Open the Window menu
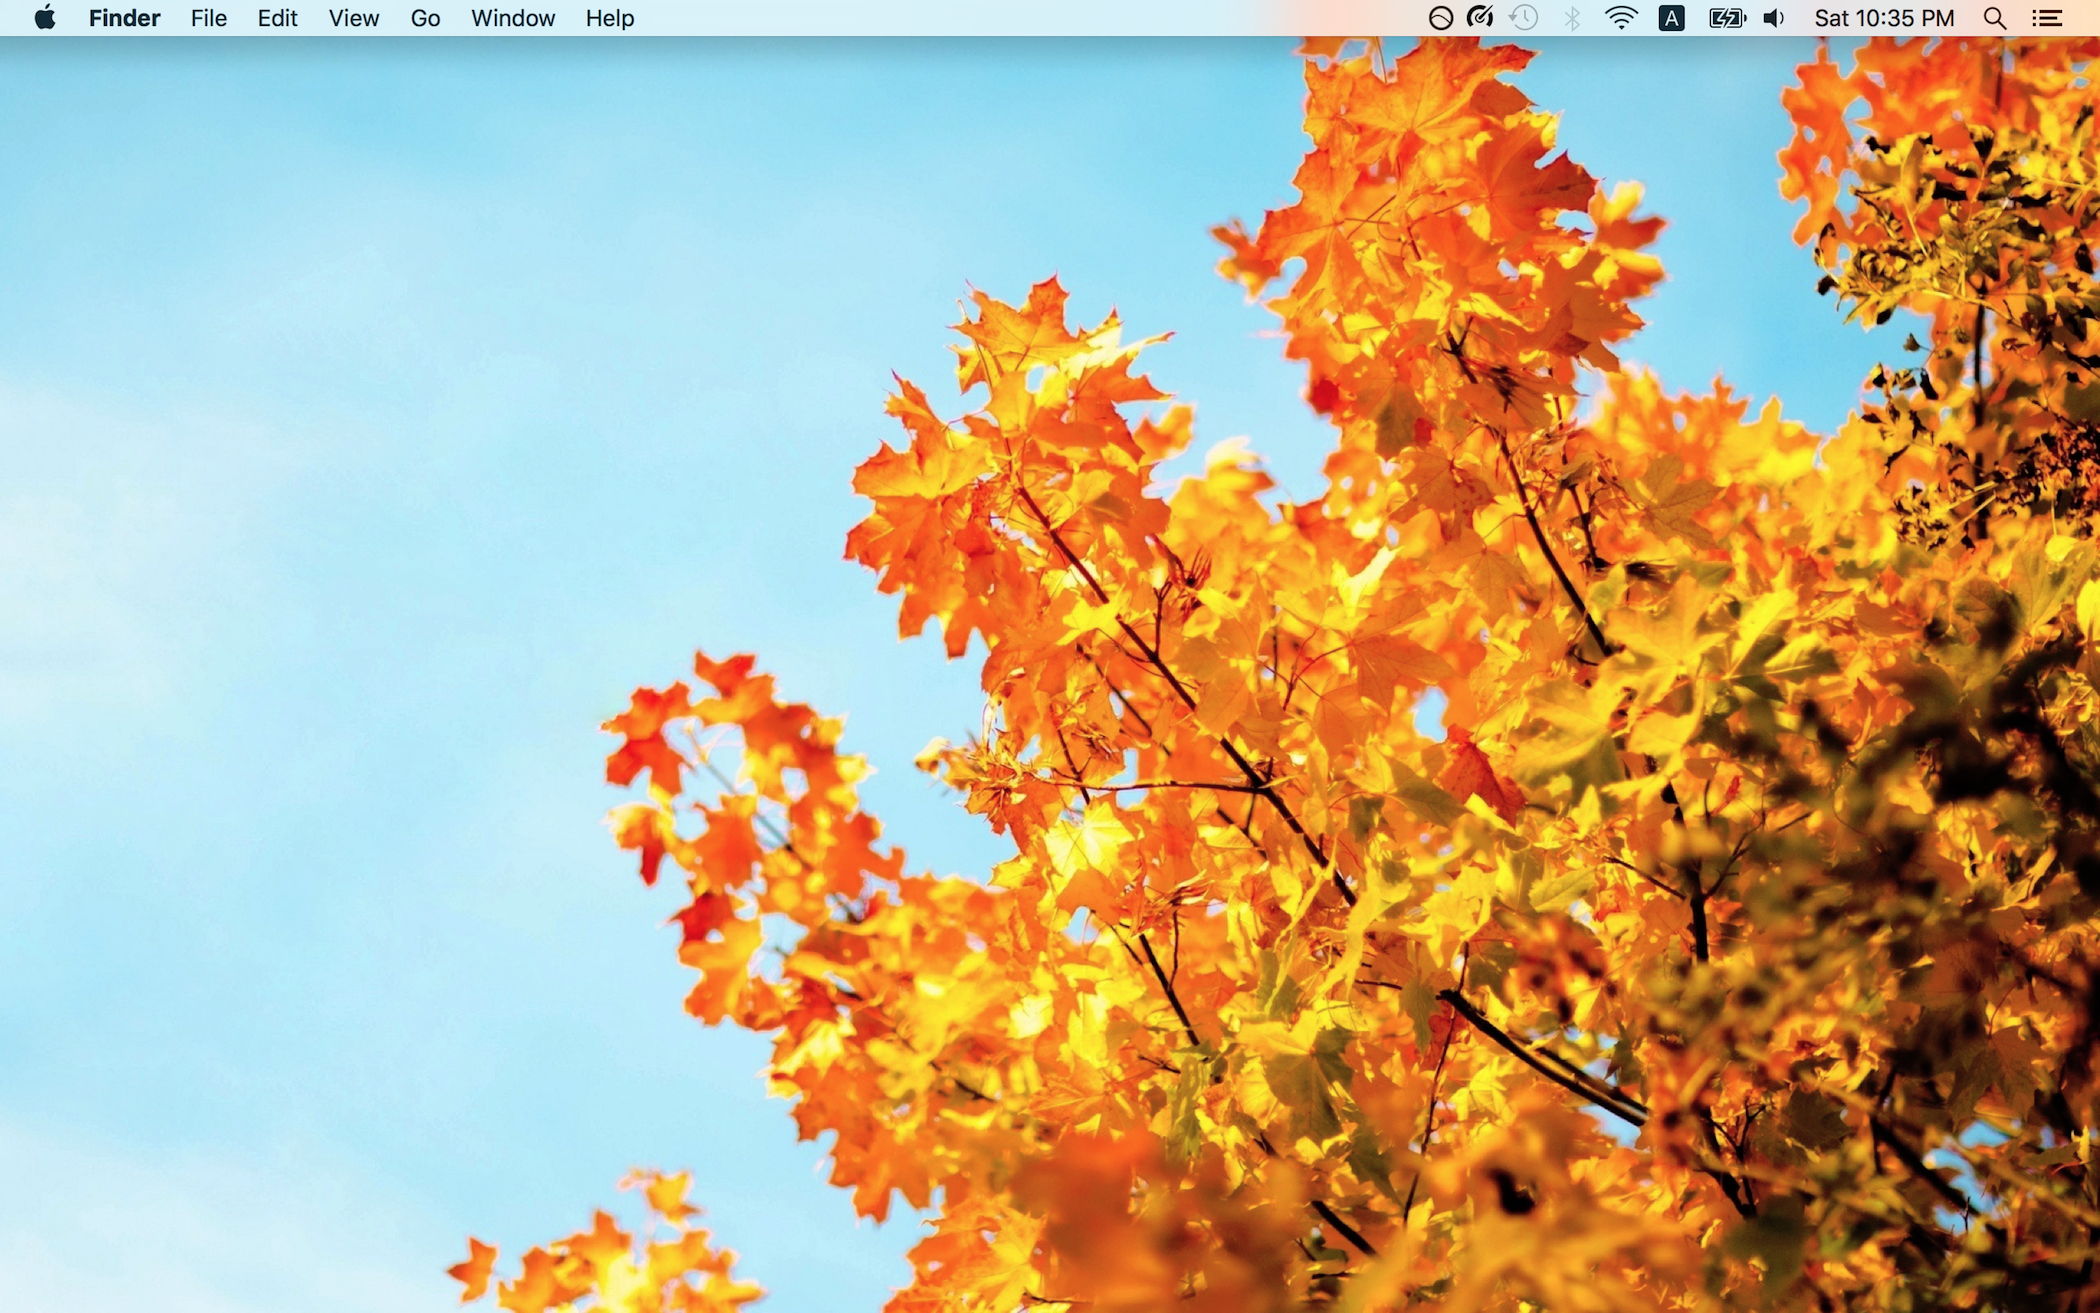 (513, 18)
